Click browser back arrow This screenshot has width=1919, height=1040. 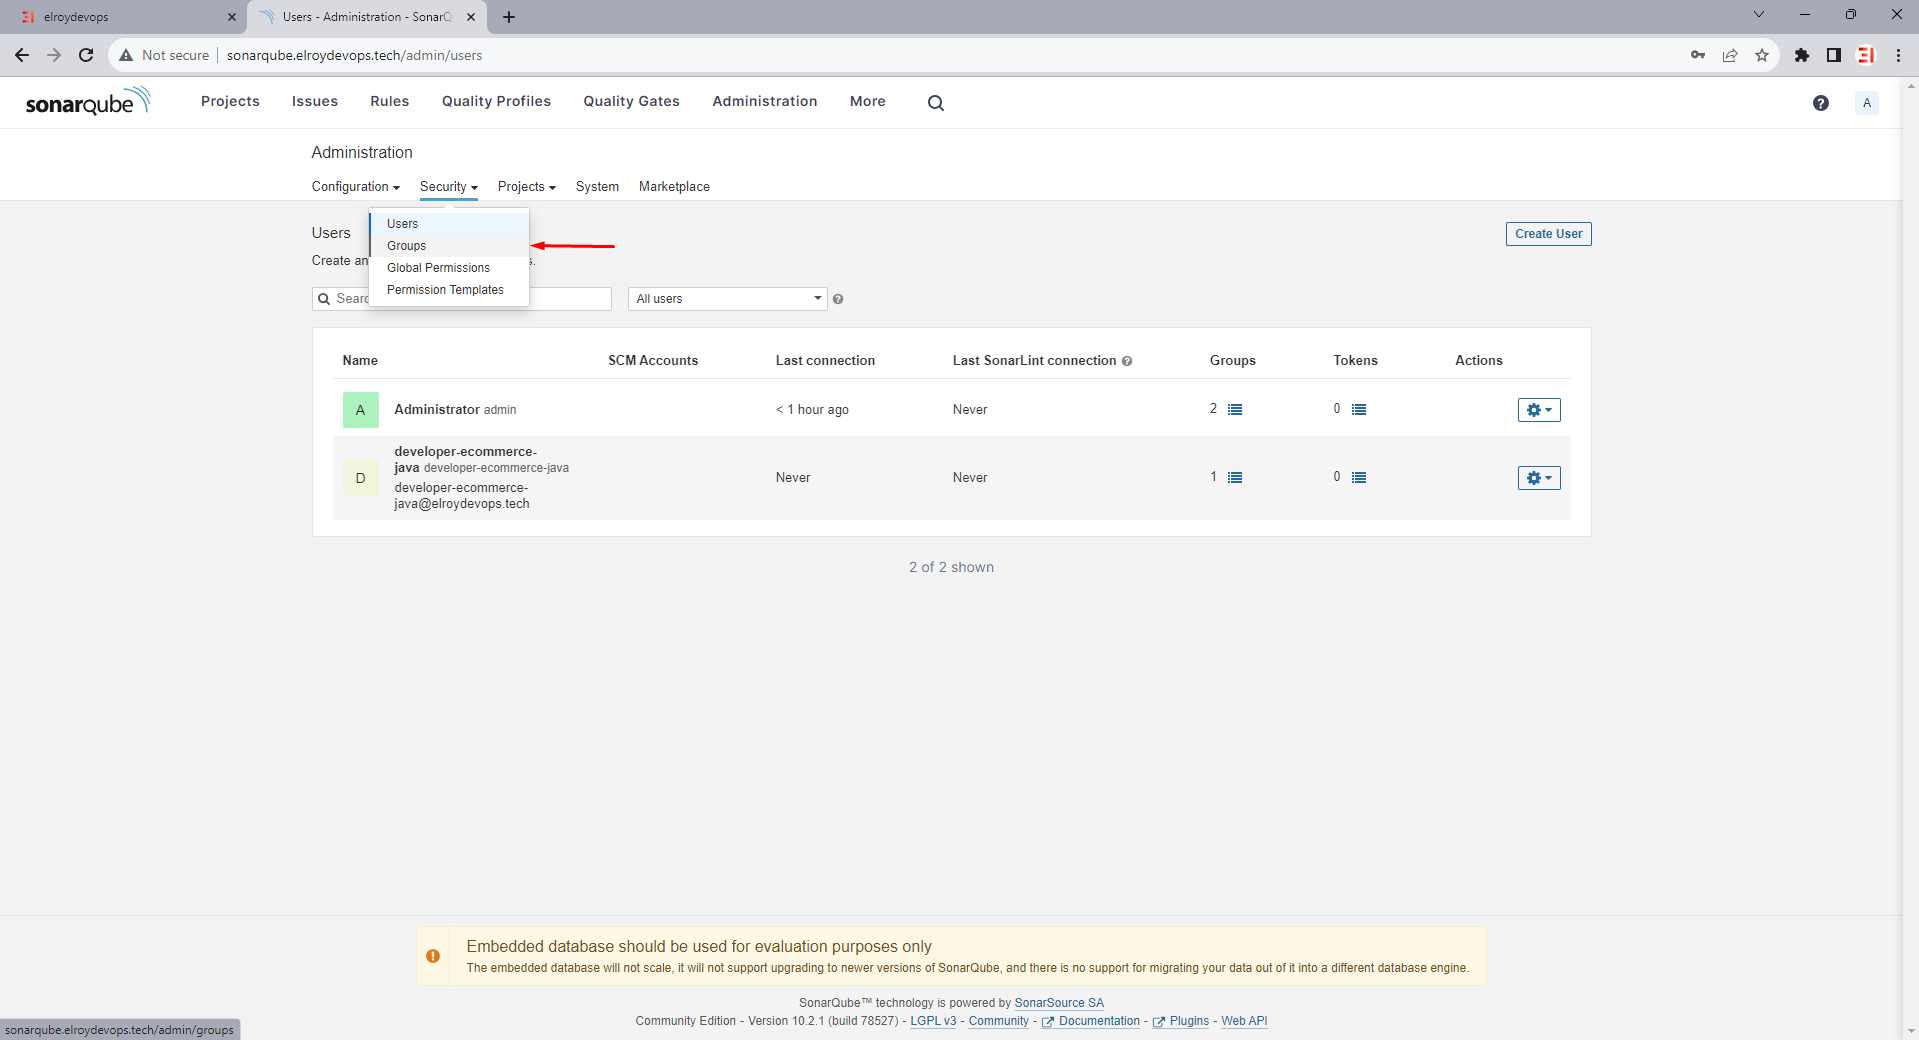click(22, 55)
